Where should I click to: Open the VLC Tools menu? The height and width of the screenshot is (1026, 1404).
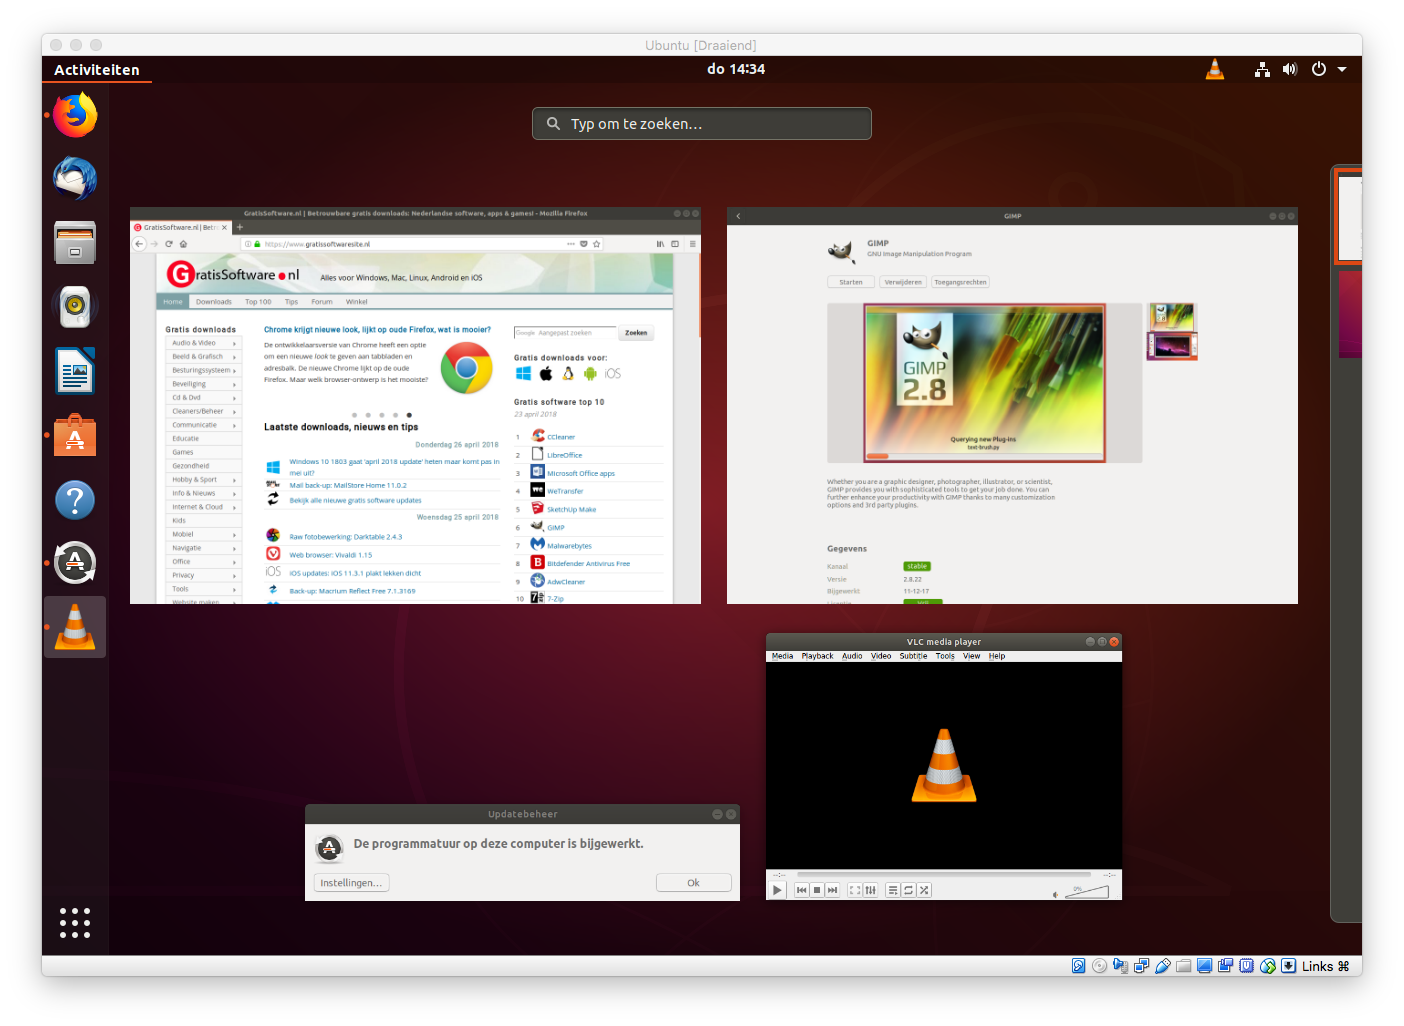coord(945,656)
